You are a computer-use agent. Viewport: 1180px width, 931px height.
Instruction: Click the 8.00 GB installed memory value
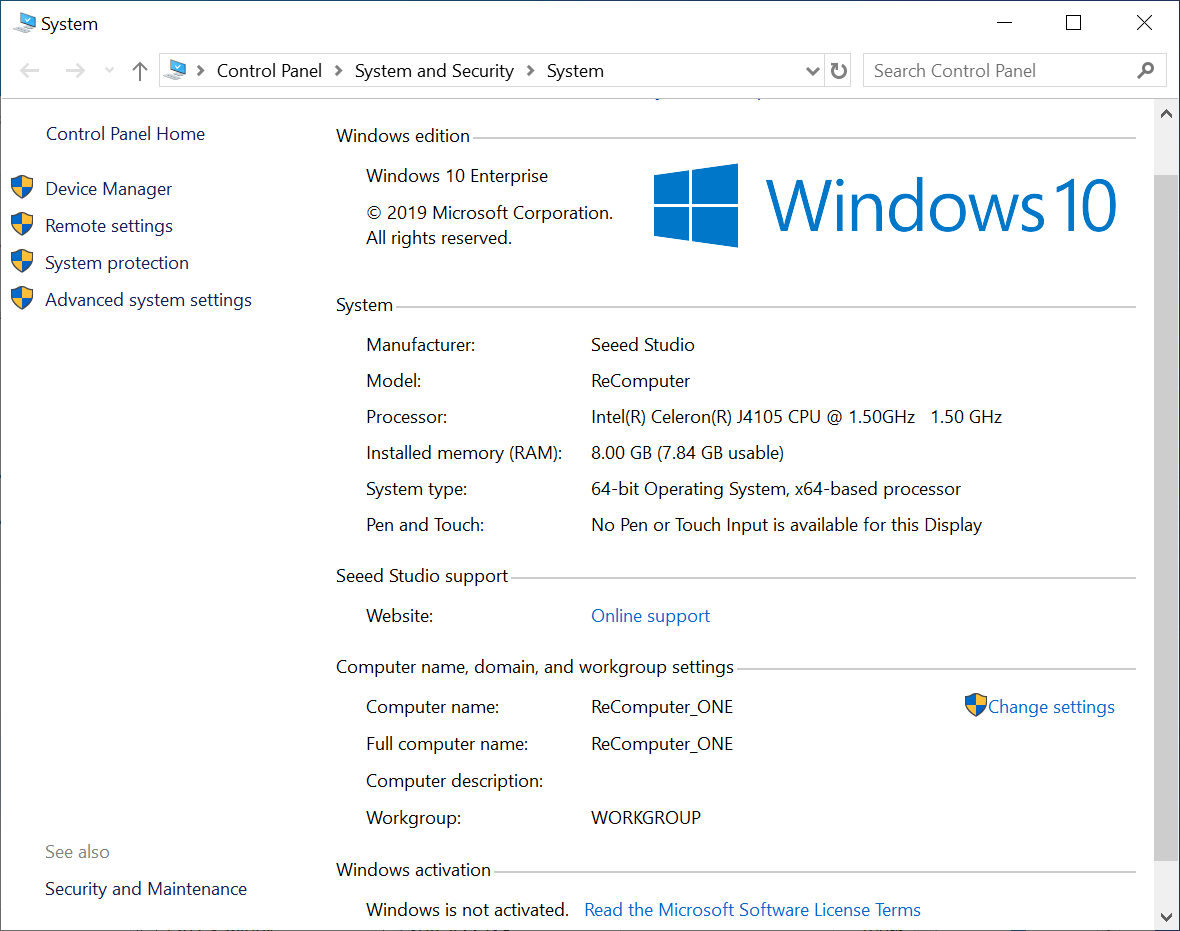point(687,453)
